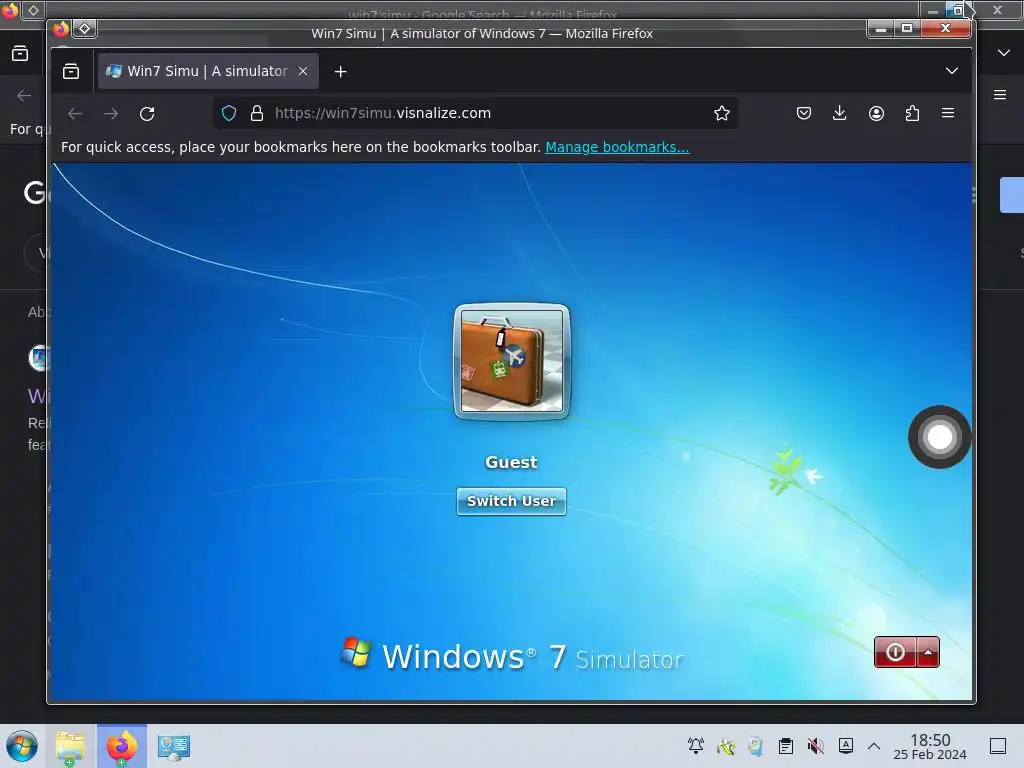Screen dimensions: 1024x768
Task: Select the Guest account suitcase picture
Action: pyautogui.click(x=511, y=361)
